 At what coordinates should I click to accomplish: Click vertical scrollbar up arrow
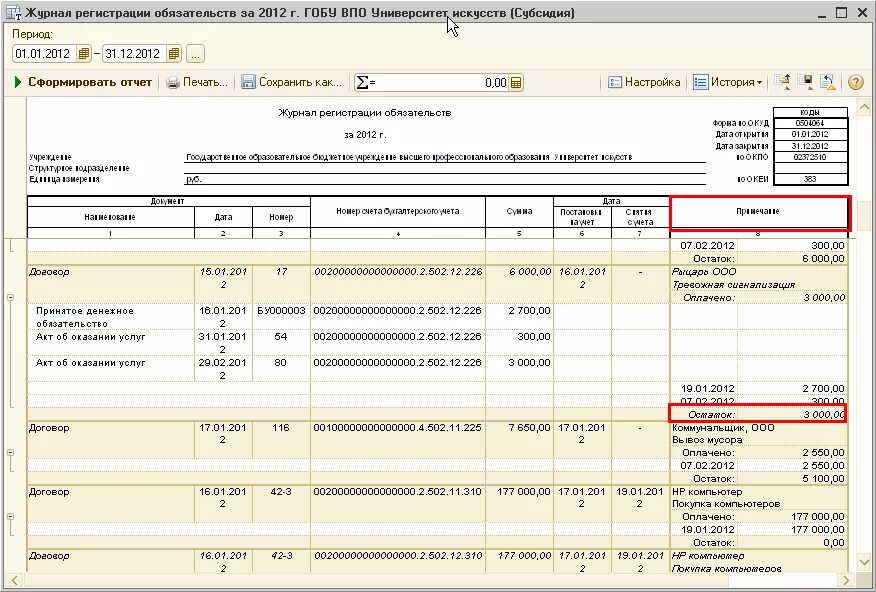point(864,106)
